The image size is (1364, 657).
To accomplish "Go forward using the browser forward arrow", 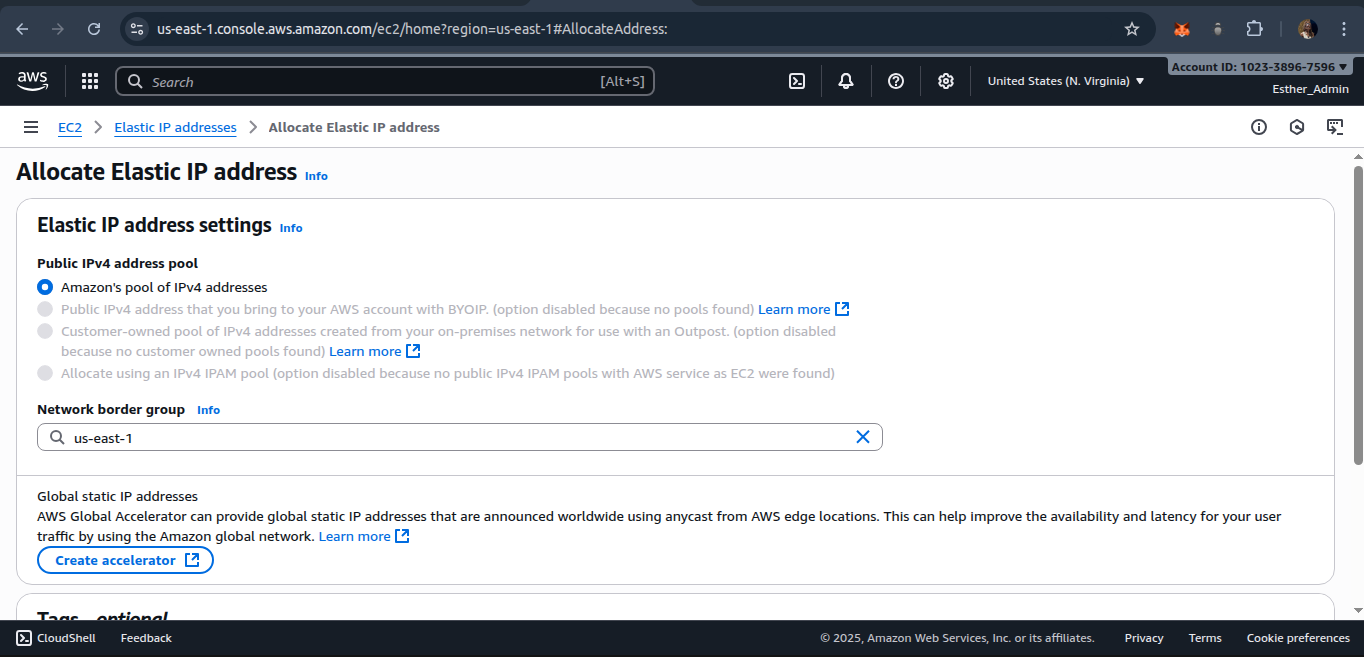I will 57,29.
